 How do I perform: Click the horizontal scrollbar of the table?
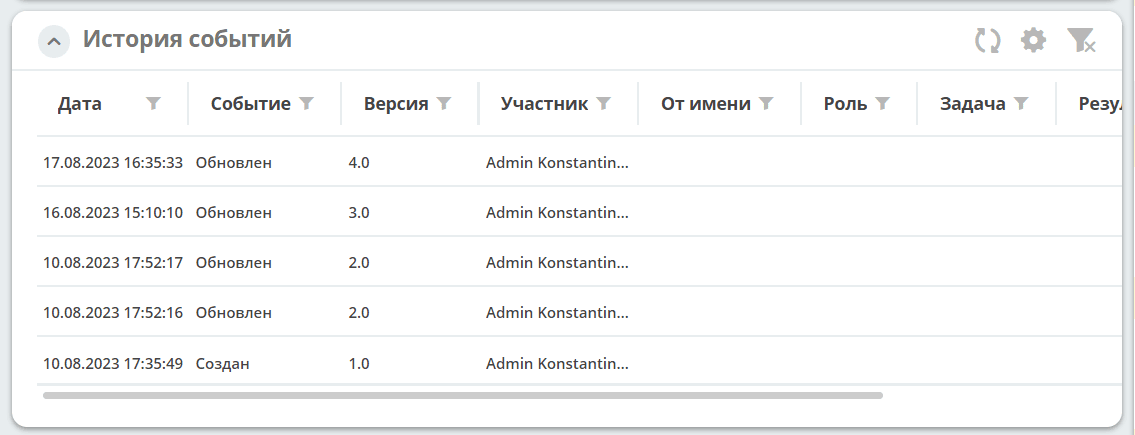(463, 396)
